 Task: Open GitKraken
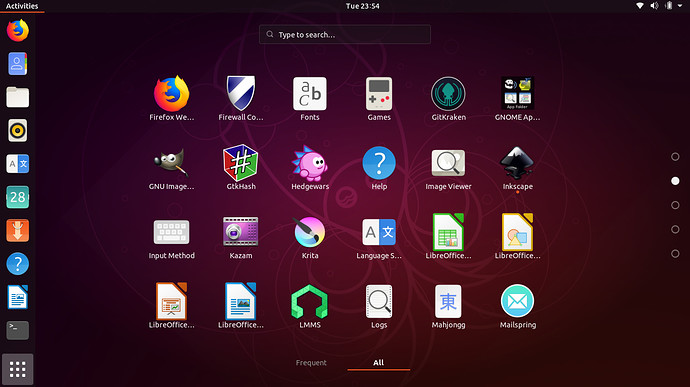click(448, 94)
